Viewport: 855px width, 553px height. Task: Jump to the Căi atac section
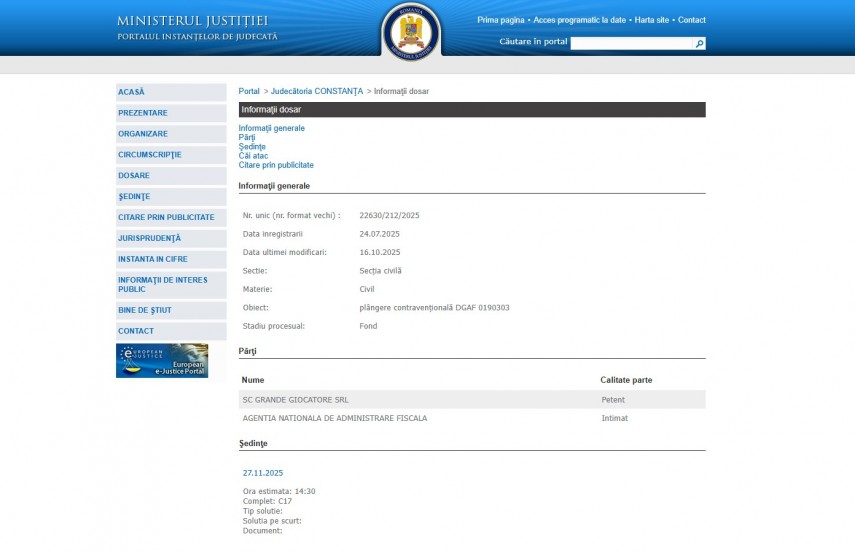[253, 156]
